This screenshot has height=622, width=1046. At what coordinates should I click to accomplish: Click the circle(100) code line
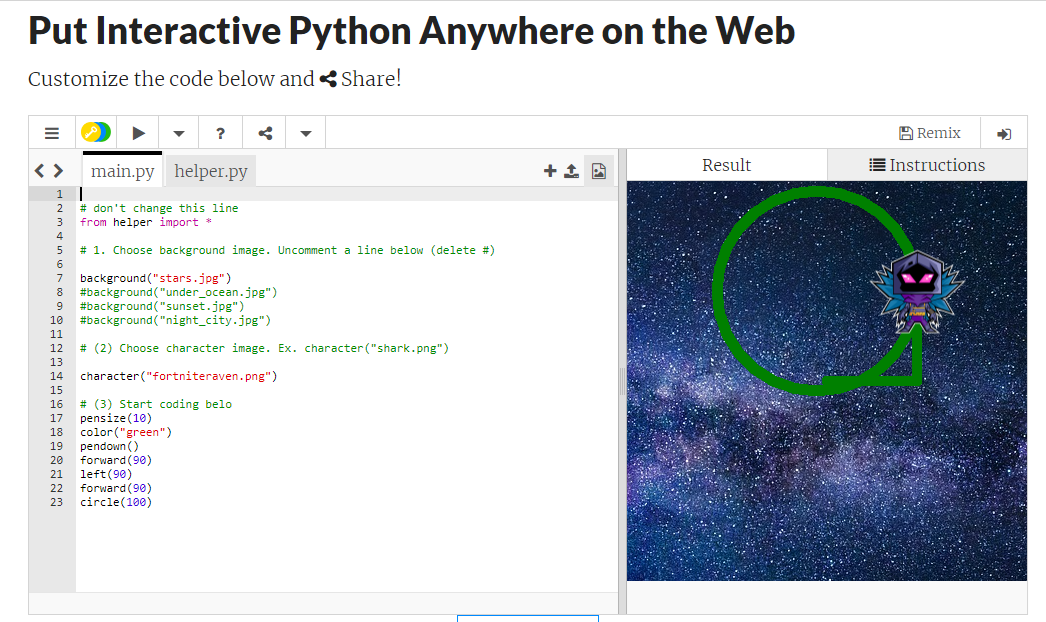click(x=116, y=502)
